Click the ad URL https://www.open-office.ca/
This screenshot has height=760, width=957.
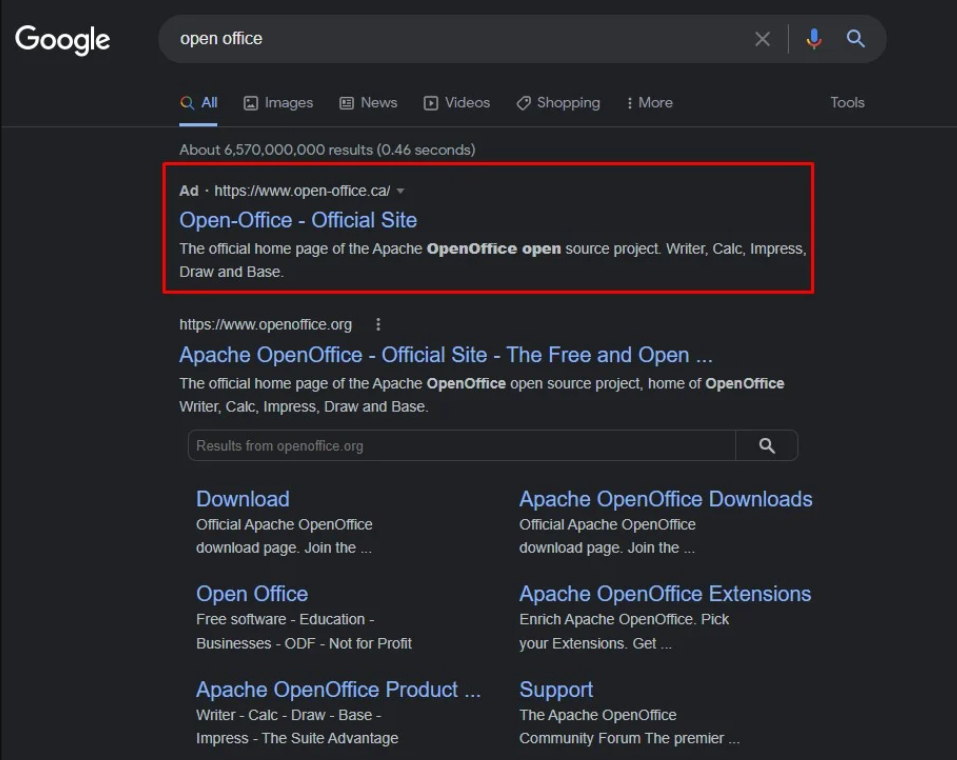click(x=302, y=191)
